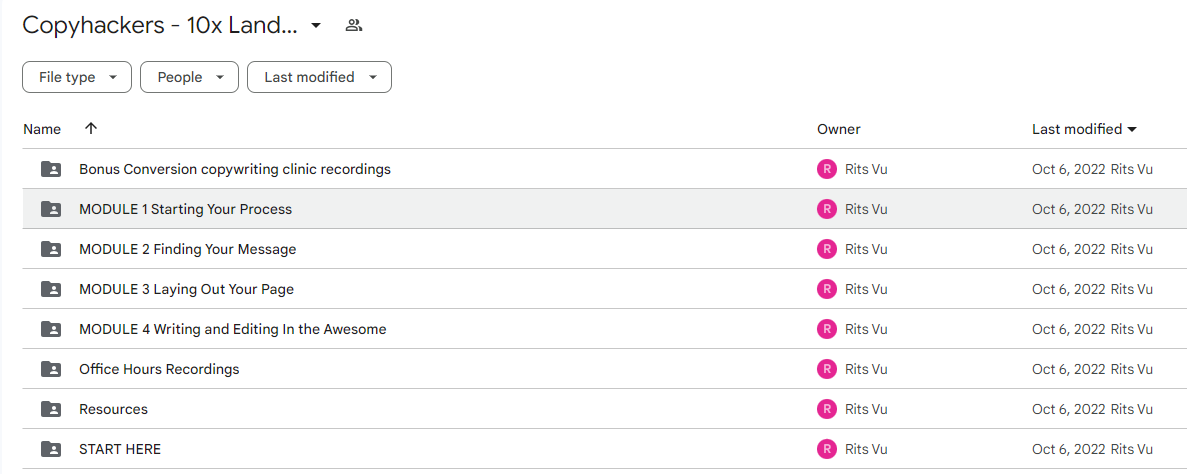This screenshot has width=1187, height=474.
Task: Click the Office Hours Recordings folder icon
Action: [x=51, y=370]
